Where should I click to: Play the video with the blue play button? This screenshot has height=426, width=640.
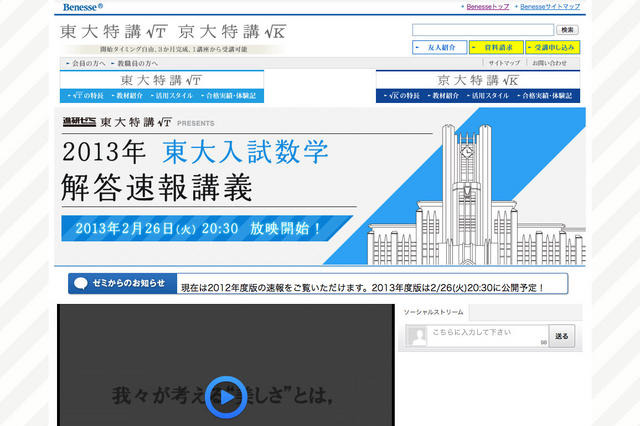[226, 397]
